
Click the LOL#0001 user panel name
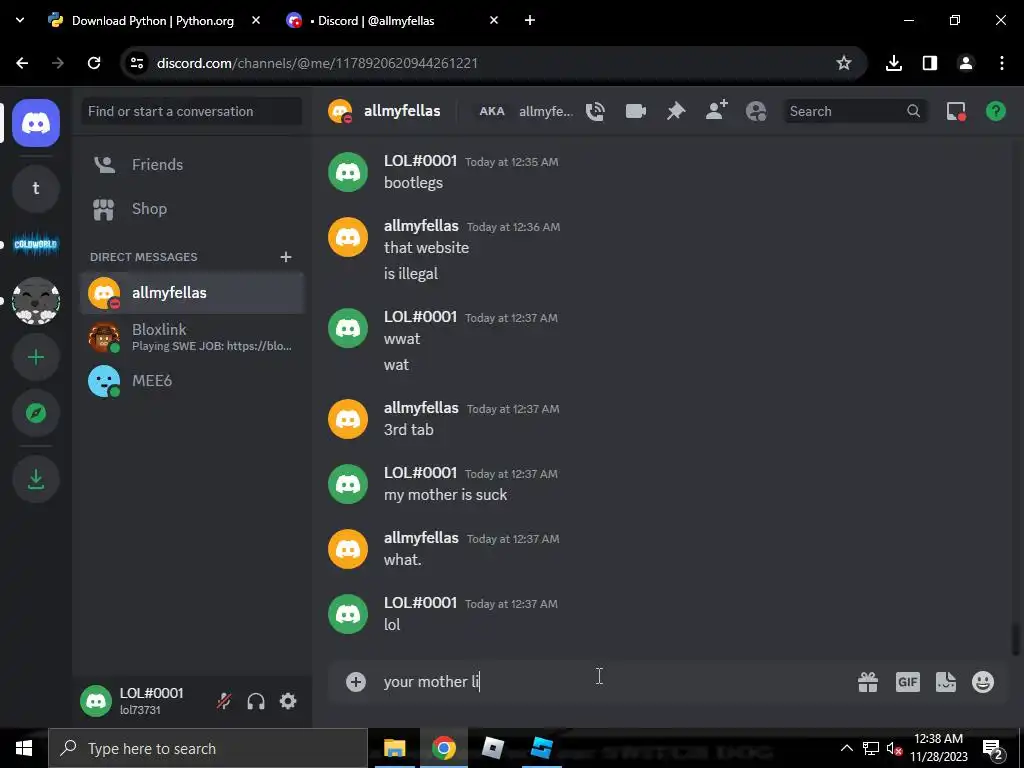[152, 694]
